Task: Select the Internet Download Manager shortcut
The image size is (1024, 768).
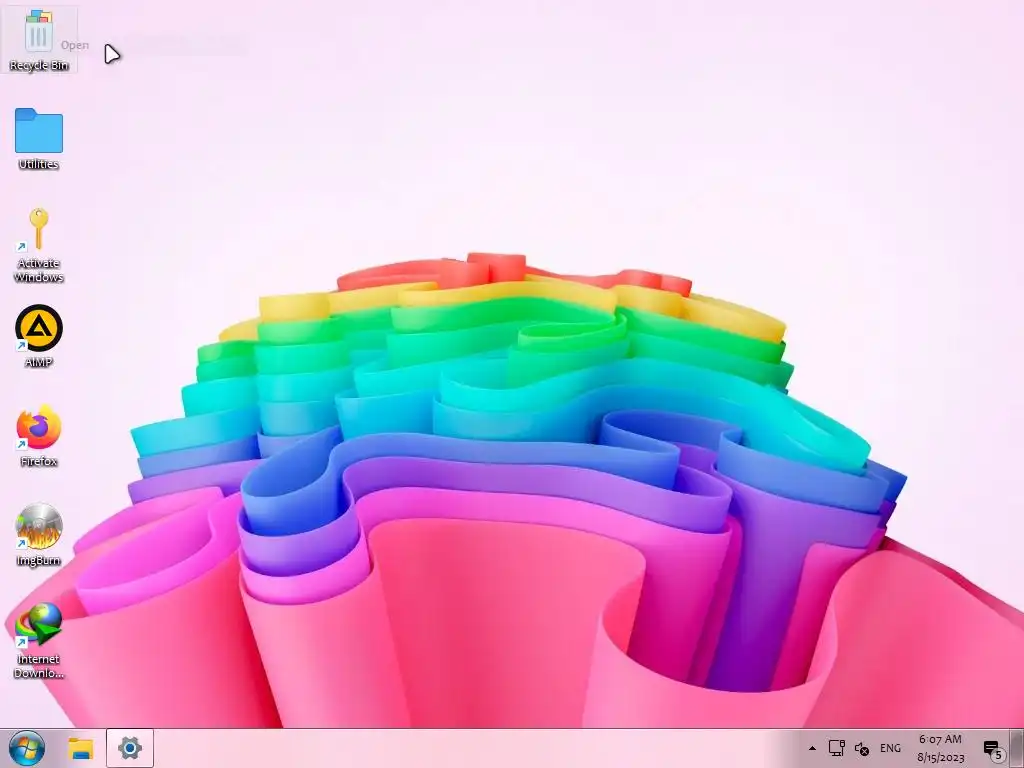Action: (x=39, y=641)
